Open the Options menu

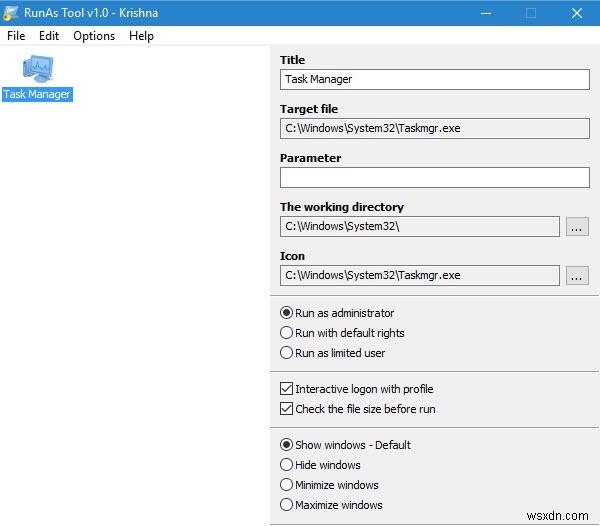point(94,36)
